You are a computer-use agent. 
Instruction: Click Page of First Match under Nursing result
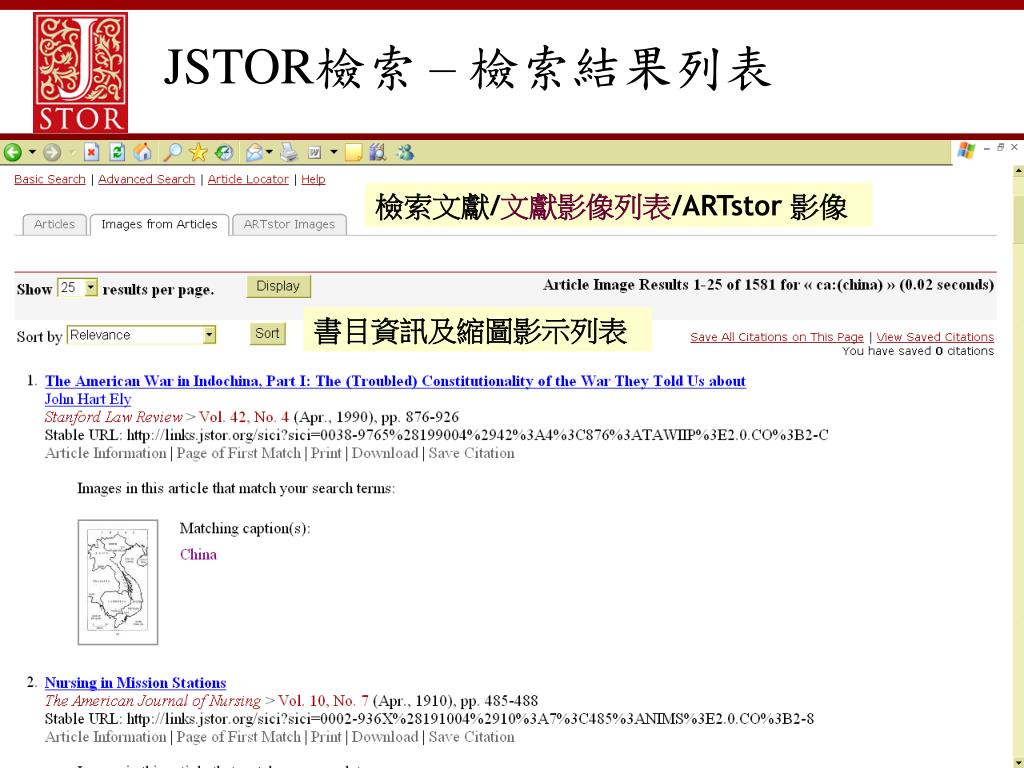tap(239, 737)
